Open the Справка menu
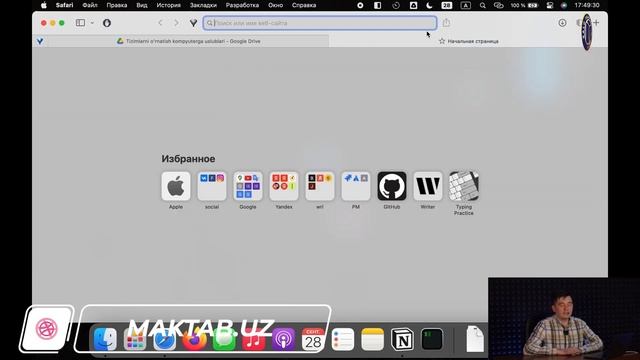 [x=304, y=5]
